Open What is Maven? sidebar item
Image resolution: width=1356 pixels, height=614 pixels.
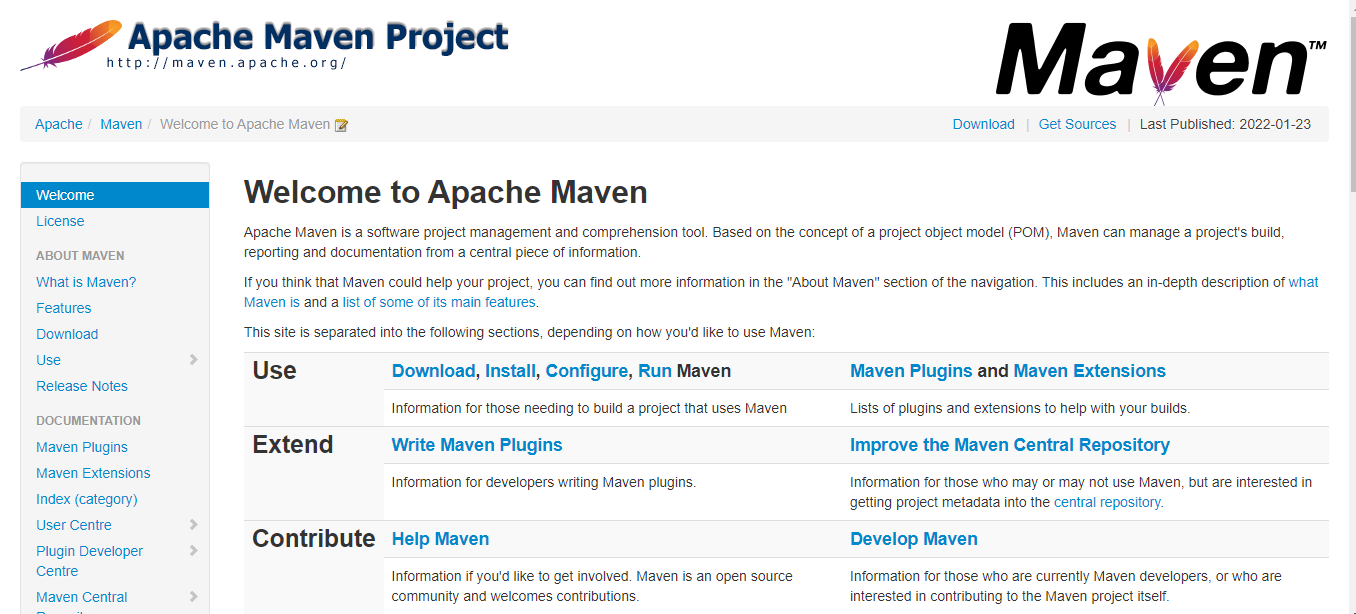pyautogui.click(x=86, y=282)
